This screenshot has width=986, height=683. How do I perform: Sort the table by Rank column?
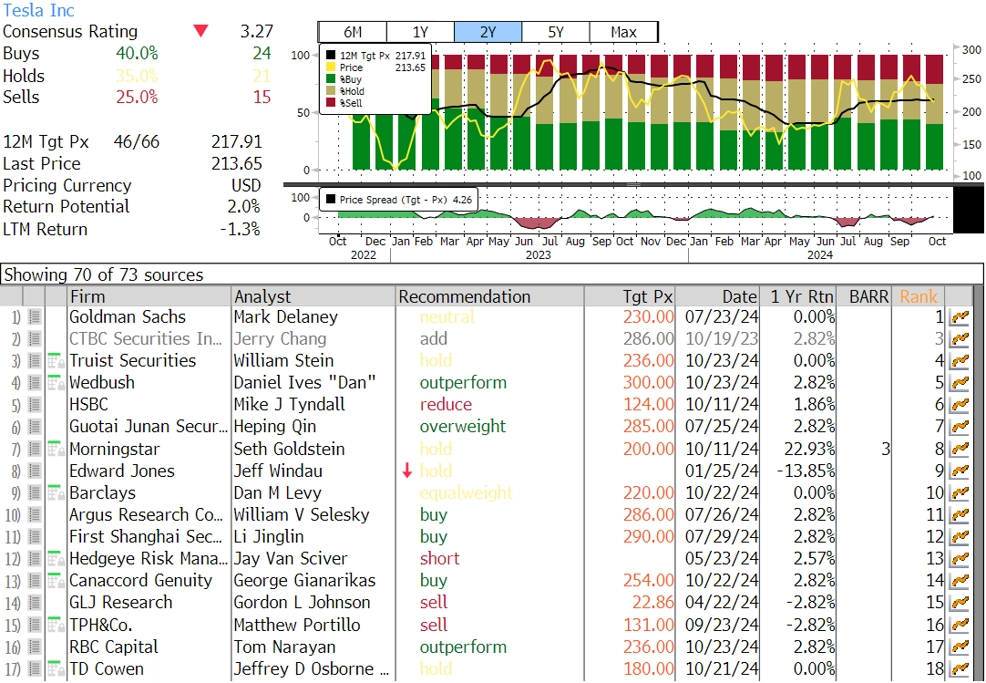click(x=918, y=296)
